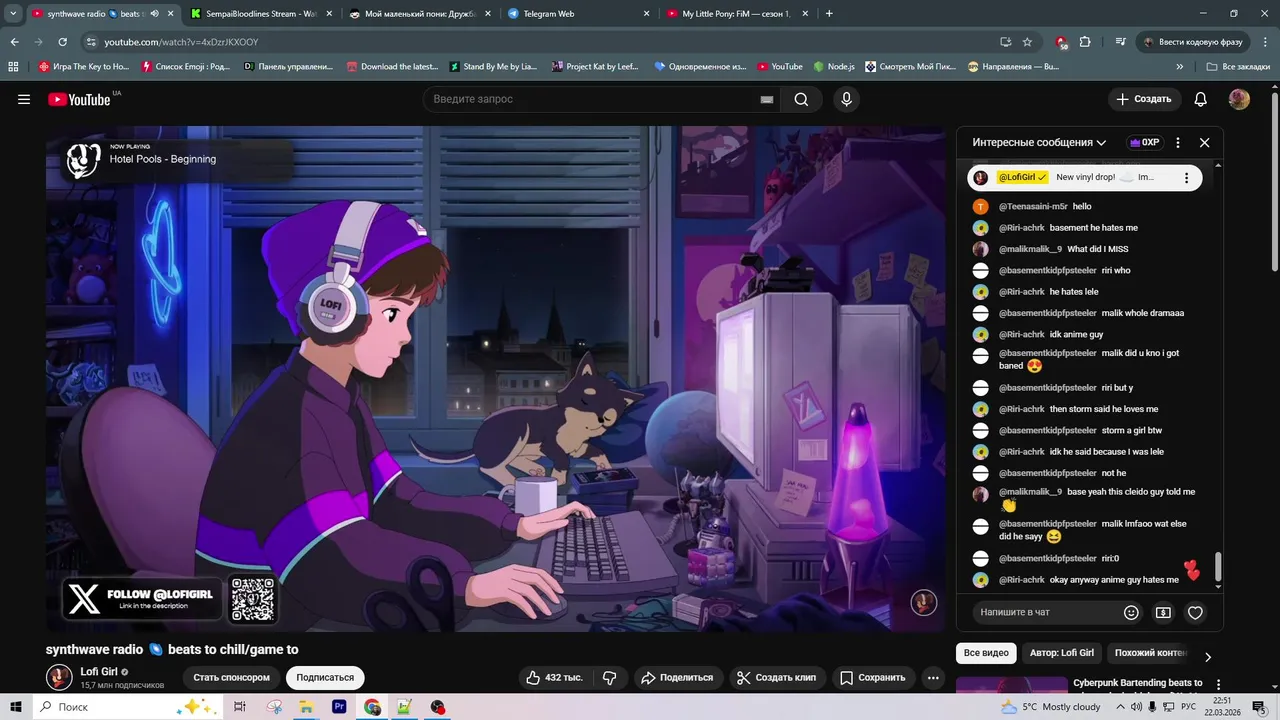Focus the Напишите в чат input
The image size is (1280, 720).
[1045, 612]
